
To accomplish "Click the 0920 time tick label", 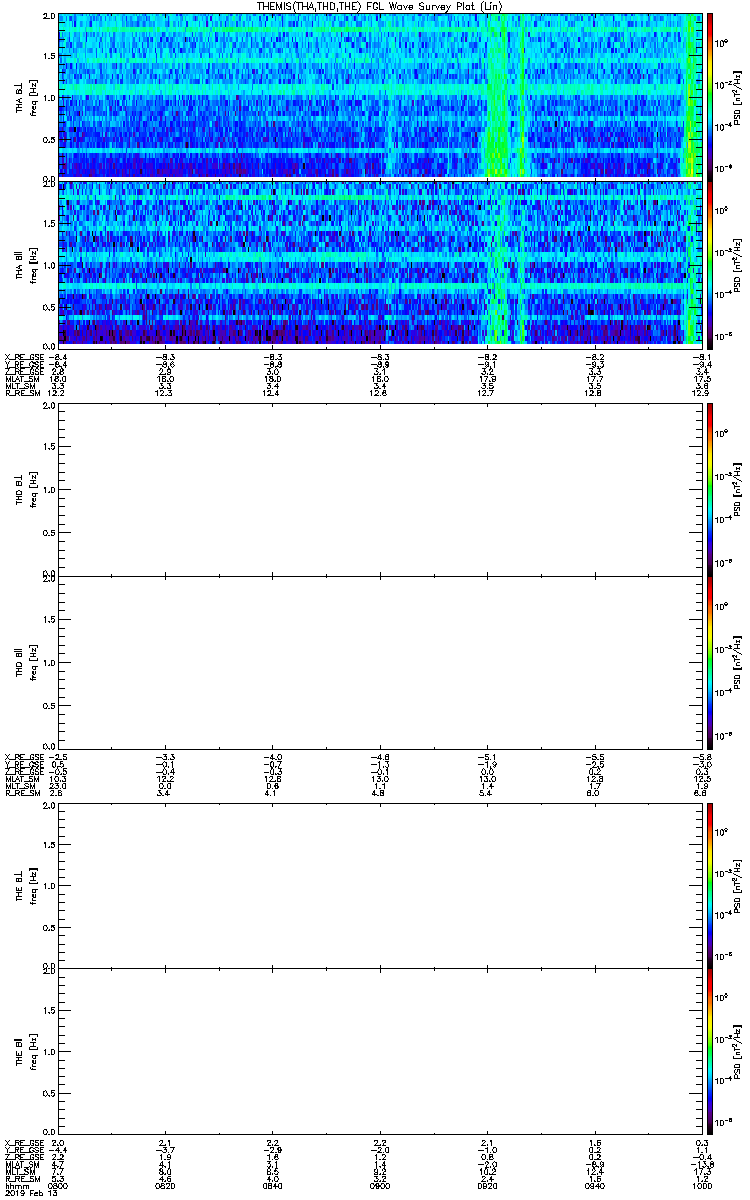I will (488, 1185).
